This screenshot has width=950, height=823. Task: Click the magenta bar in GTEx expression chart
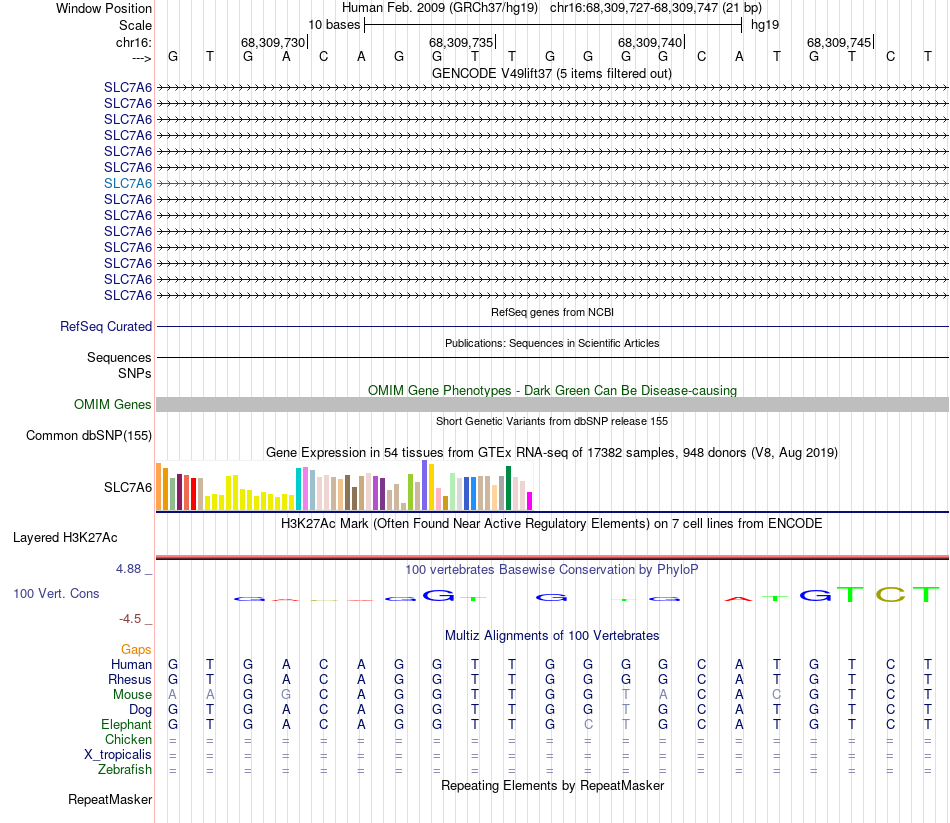[530, 500]
